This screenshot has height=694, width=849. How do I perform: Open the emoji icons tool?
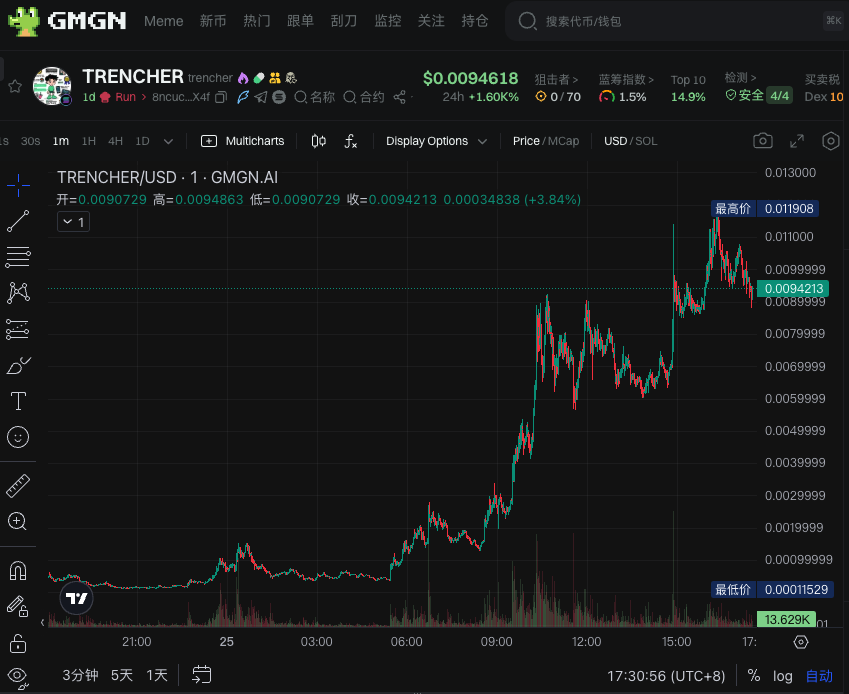[18, 437]
